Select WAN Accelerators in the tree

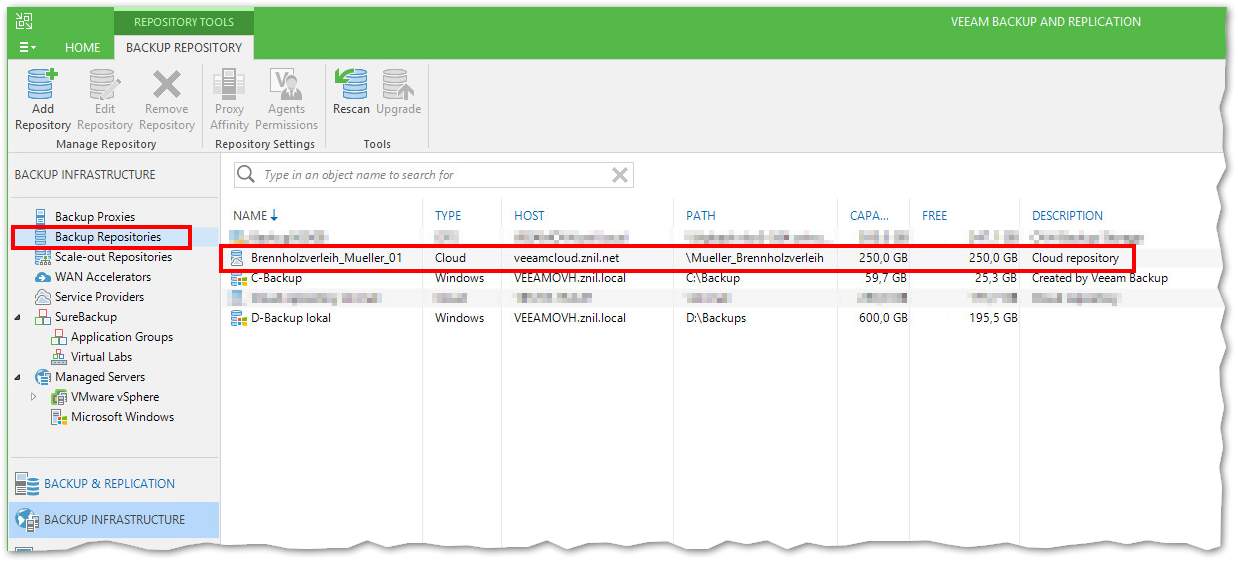coord(103,277)
